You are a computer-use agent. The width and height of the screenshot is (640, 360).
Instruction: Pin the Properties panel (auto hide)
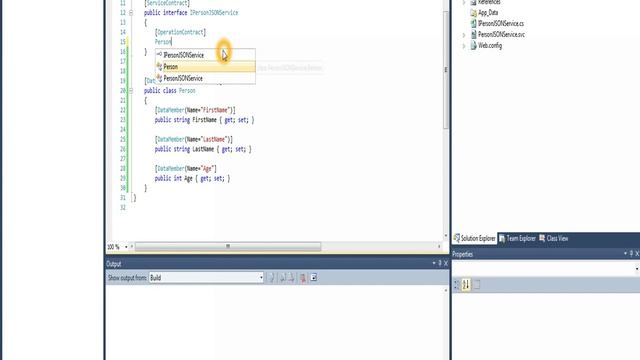point(631,254)
